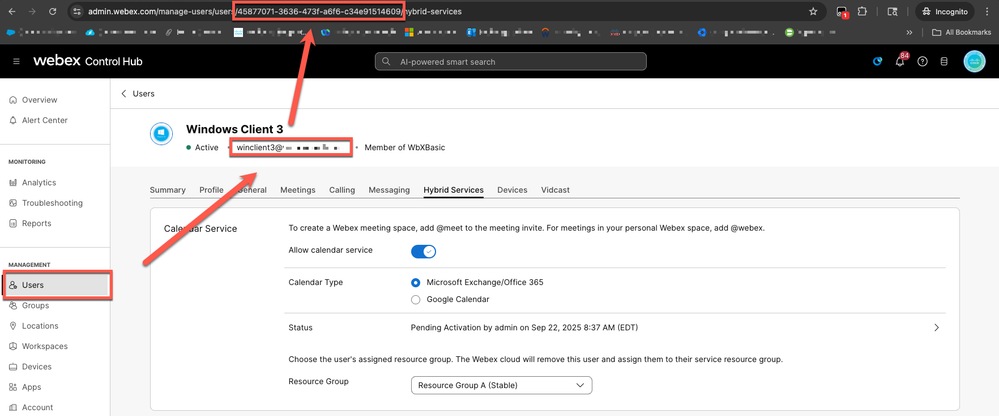The width and height of the screenshot is (999, 416).
Task: Switch to the Profile tab
Action: tap(212, 190)
